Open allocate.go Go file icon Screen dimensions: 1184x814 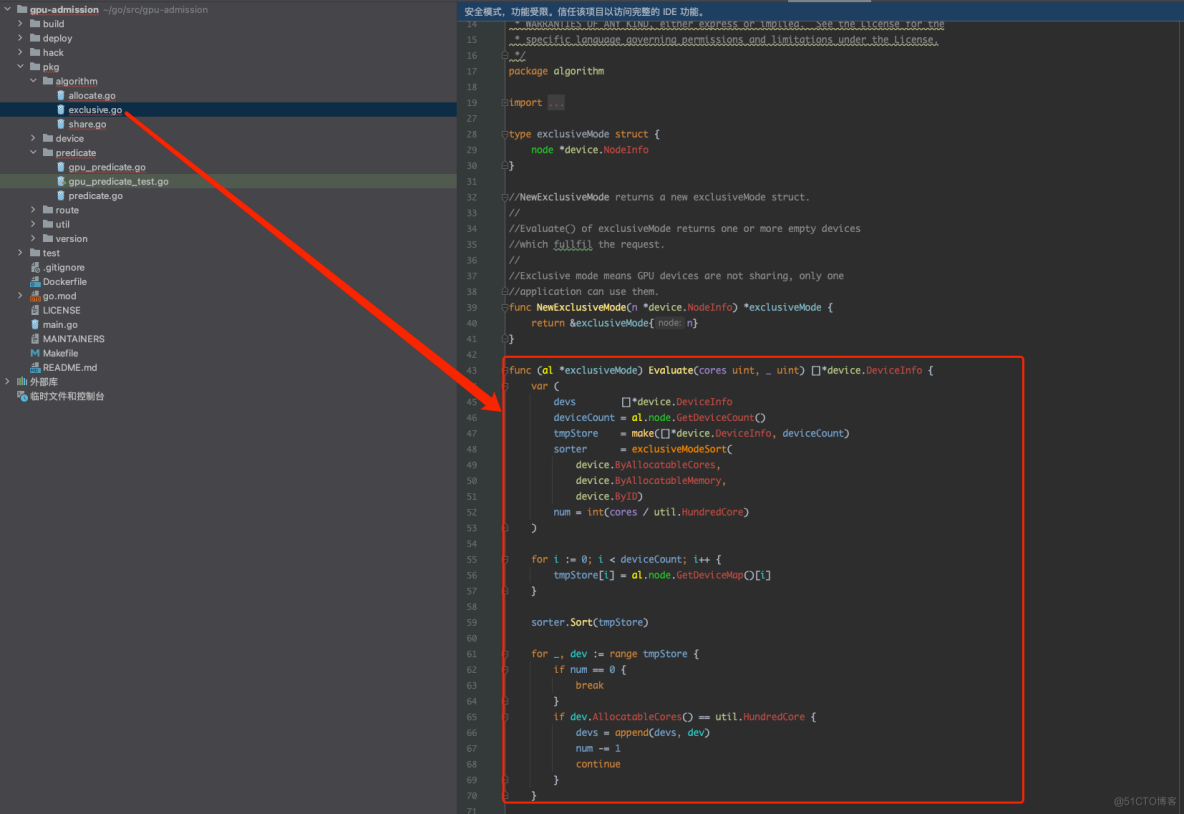coord(61,96)
